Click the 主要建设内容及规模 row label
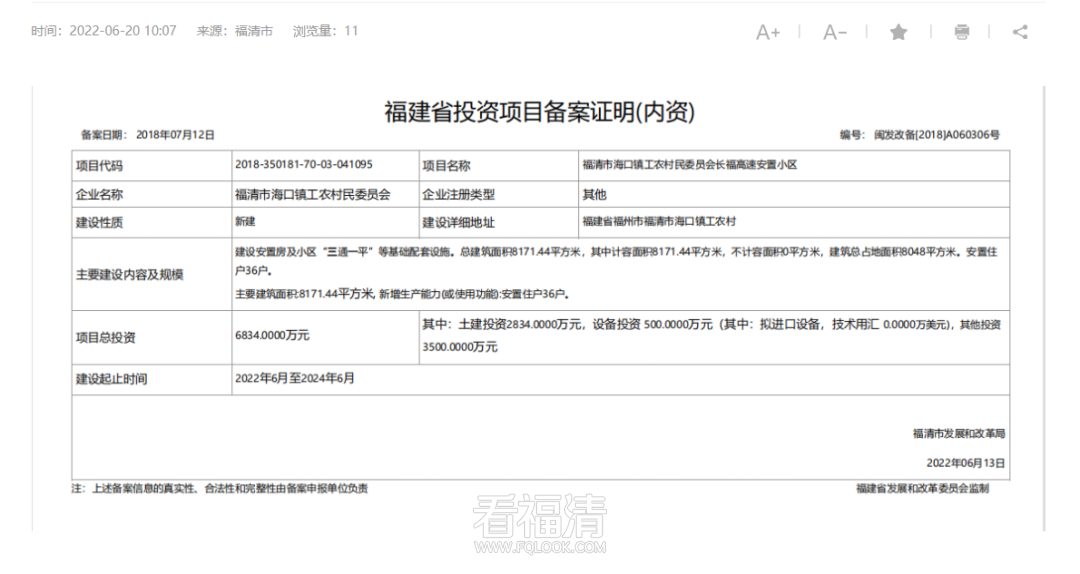This screenshot has height=574, width=1080. click(x=129, y=274)
